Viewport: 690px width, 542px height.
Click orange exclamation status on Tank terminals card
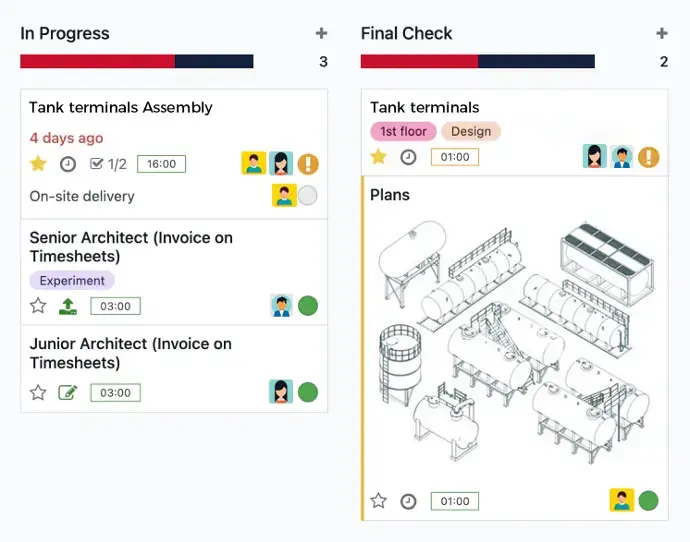pos(649,157)
